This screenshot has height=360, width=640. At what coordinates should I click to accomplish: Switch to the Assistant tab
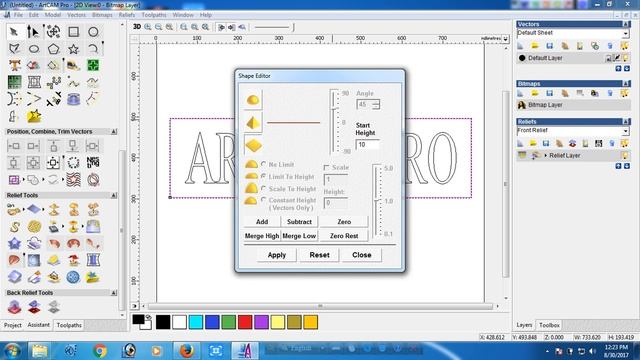coord(38,325)
